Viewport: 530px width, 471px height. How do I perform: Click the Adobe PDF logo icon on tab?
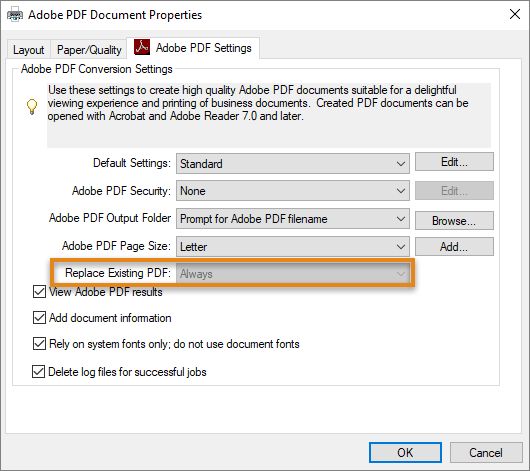(142, 47)
